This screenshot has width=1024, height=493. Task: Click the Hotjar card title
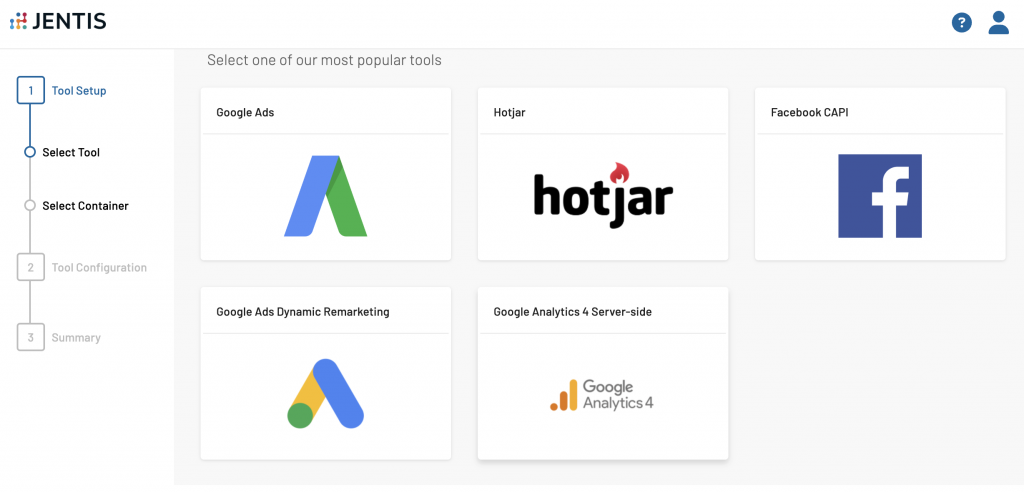tap(509, 112)
